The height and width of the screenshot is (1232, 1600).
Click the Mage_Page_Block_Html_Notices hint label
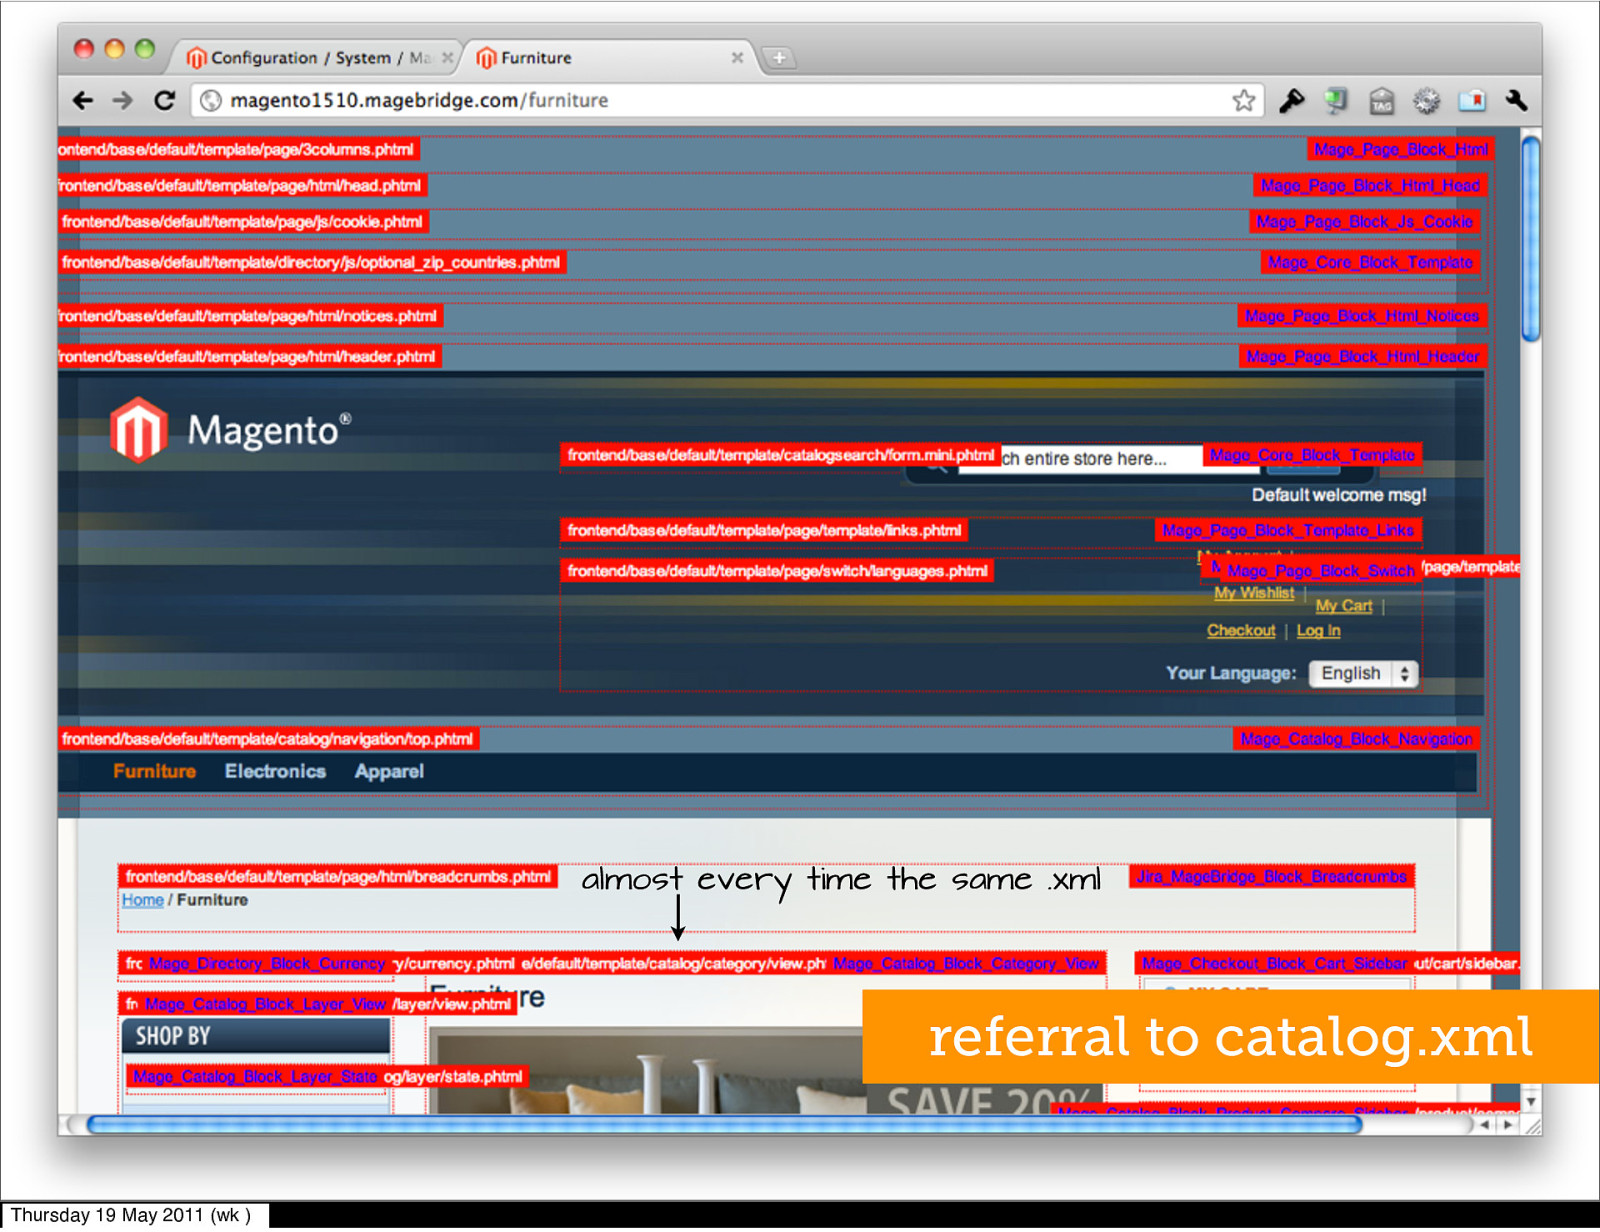[x=1362, y=316]
